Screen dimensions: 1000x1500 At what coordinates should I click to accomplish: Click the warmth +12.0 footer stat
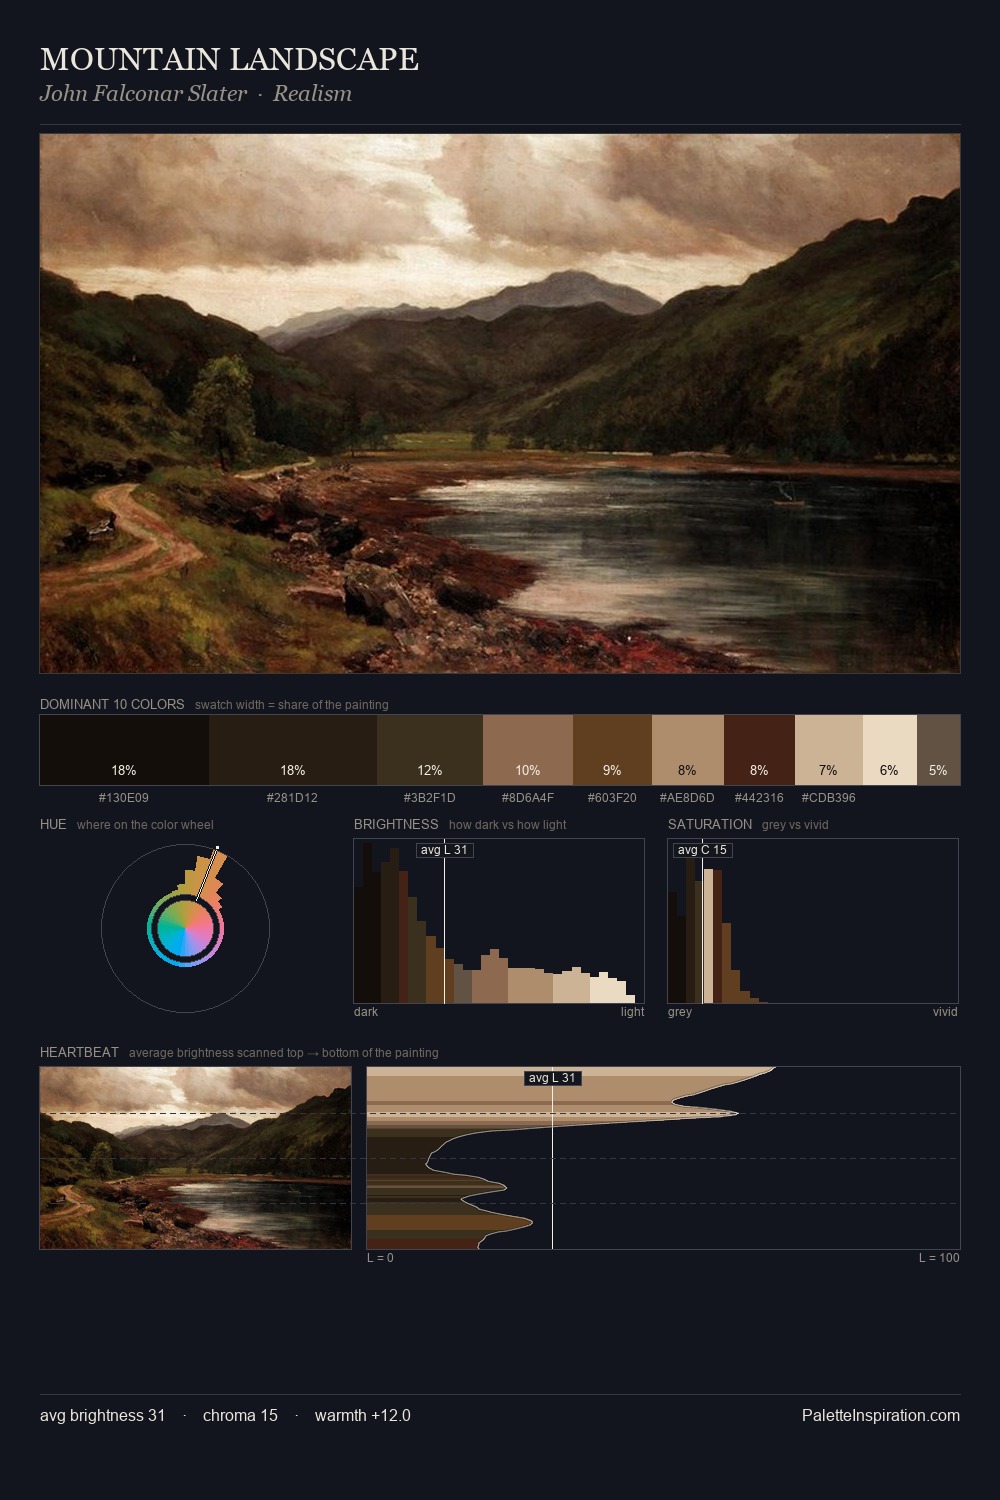pyautogui.click(x=363, y=1416)
